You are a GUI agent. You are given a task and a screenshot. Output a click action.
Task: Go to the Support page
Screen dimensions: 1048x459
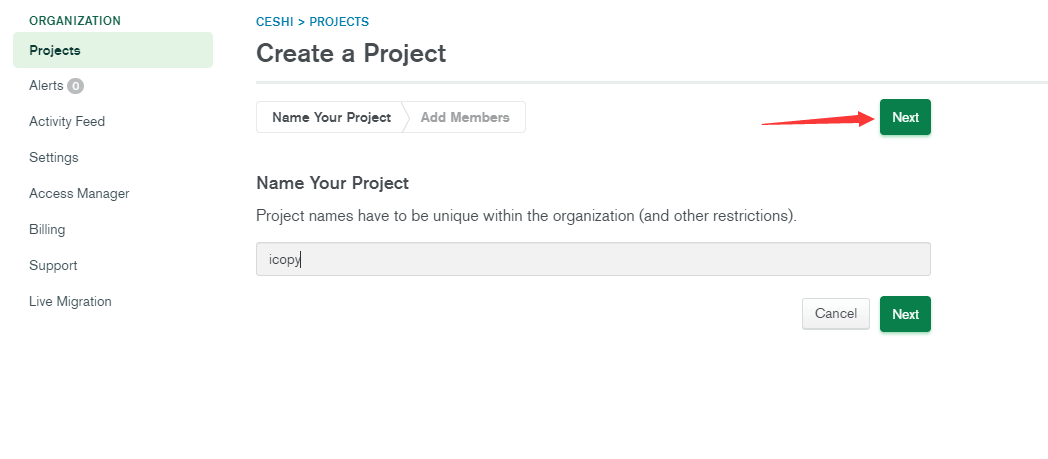(53, 266)
